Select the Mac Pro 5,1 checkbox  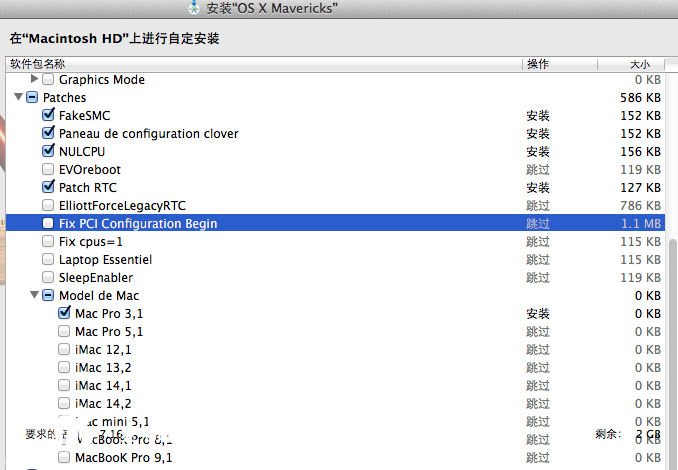pos(64,332)
